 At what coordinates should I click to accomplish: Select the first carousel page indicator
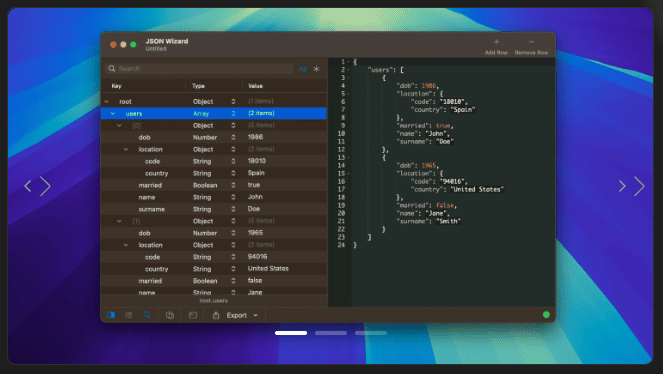pos(291,333)
